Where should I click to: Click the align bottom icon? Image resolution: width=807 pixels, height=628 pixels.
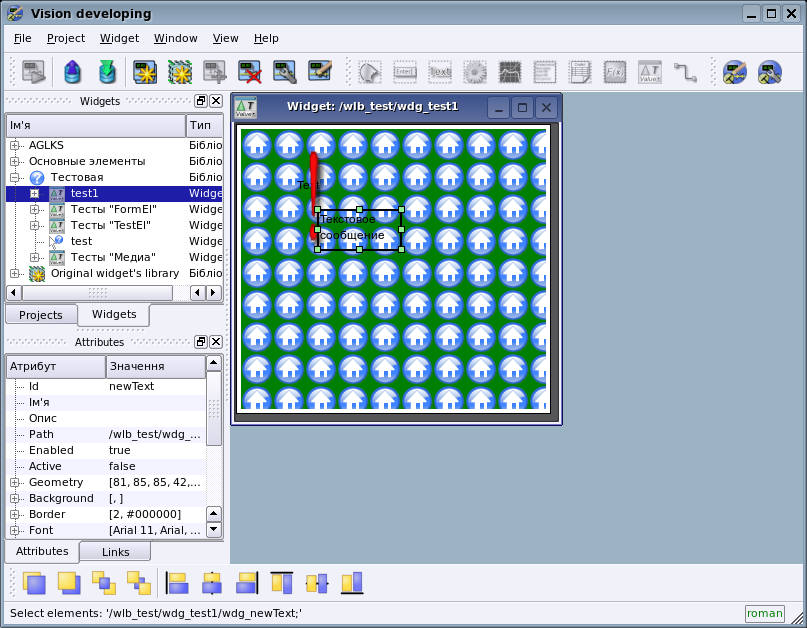351,582
